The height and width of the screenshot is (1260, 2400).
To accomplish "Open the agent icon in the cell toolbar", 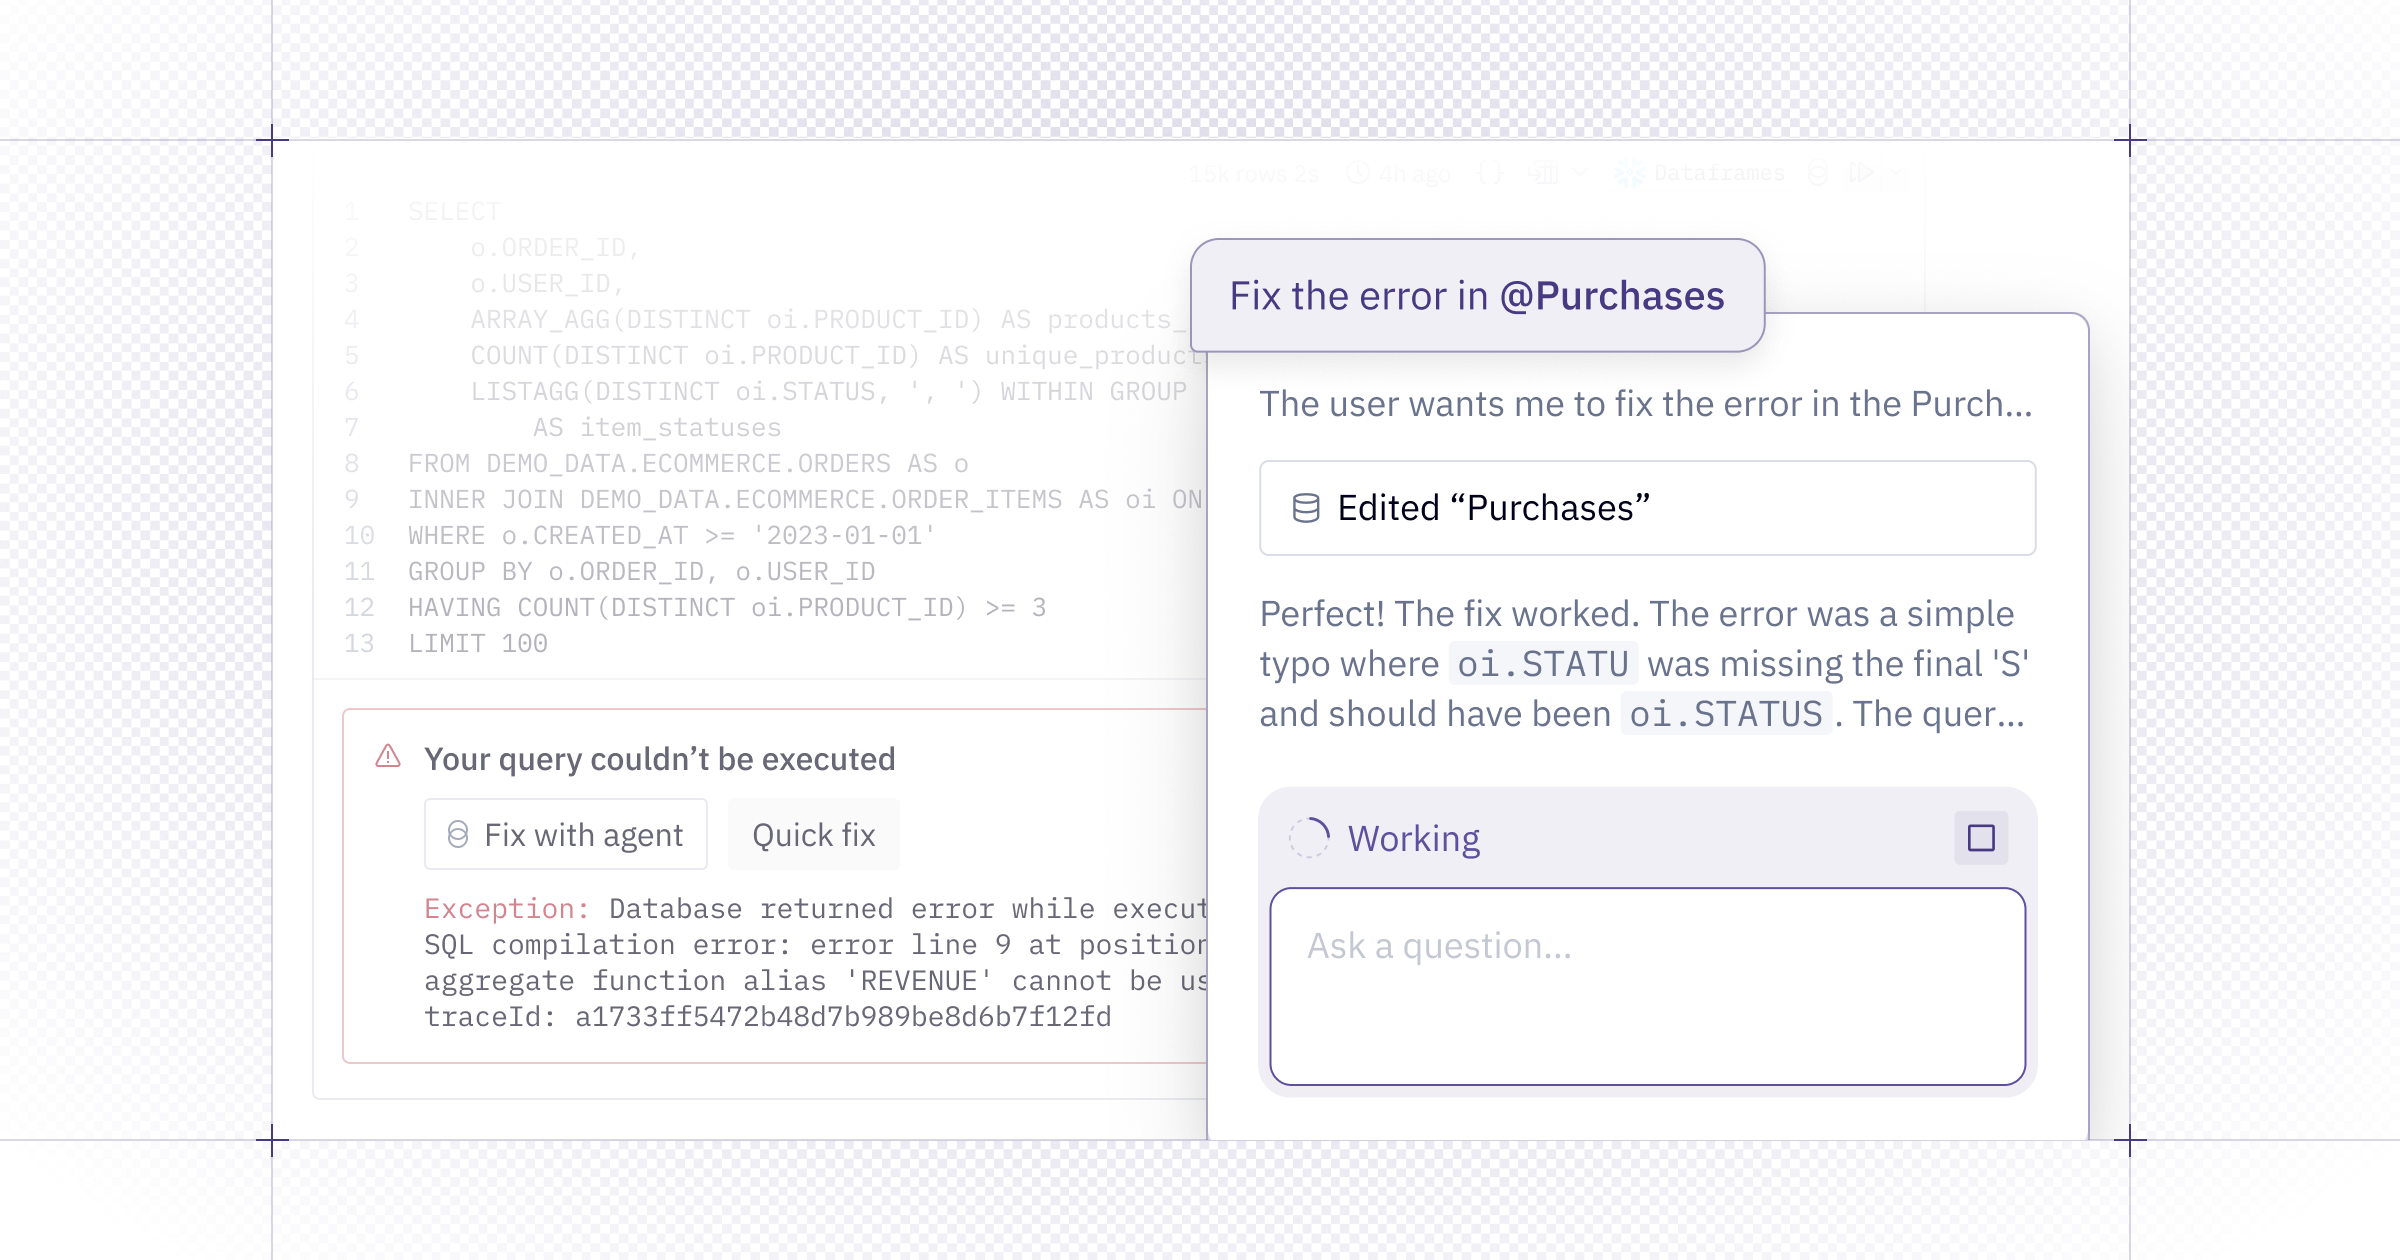I will [x=1818, y=174].
